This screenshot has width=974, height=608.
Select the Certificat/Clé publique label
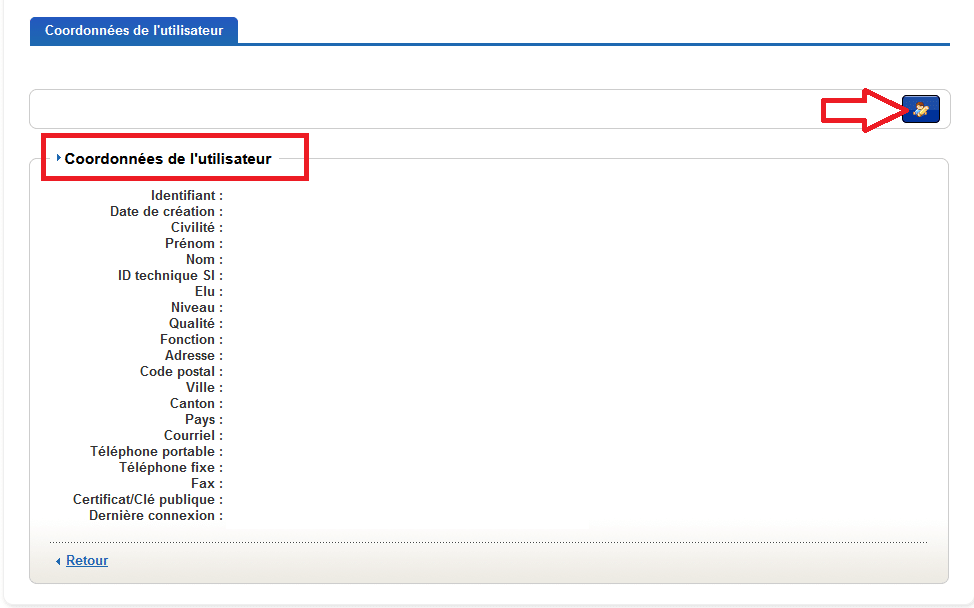[148, 500]
